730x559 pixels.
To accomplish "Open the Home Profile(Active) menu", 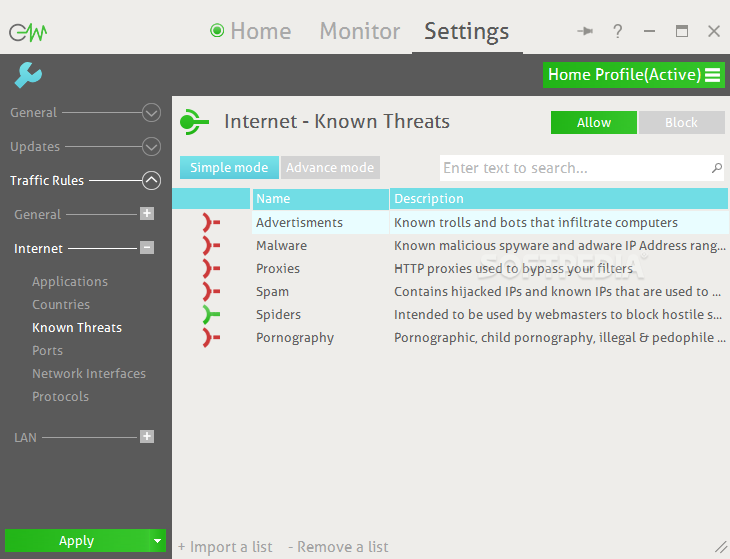I will click(x=634, y=75).
